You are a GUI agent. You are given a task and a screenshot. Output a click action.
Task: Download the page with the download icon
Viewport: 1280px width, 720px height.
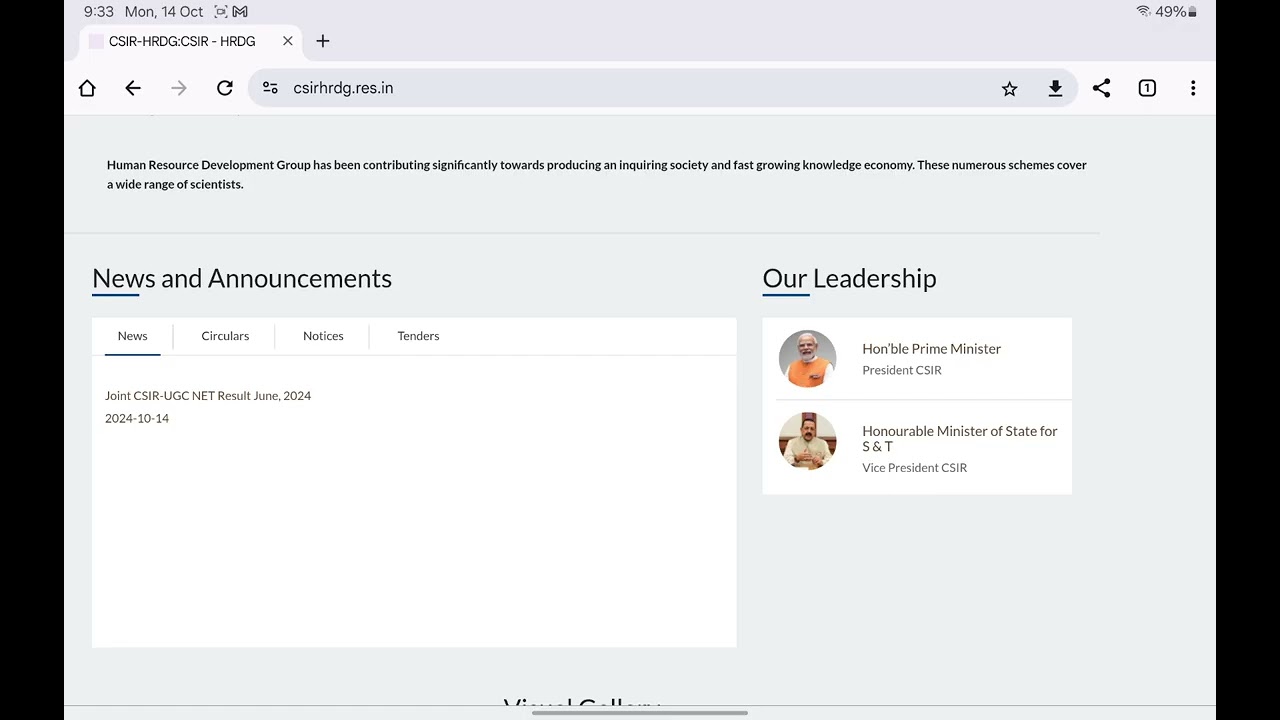(x=1055, y=88)
